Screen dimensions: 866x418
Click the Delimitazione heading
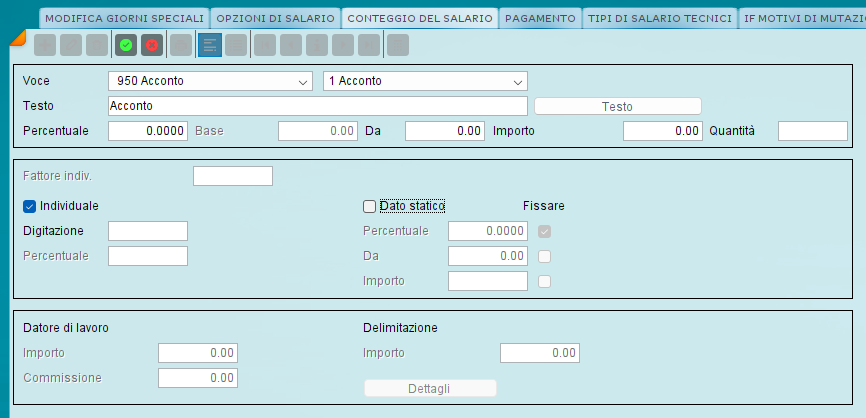tap(400, 328)
